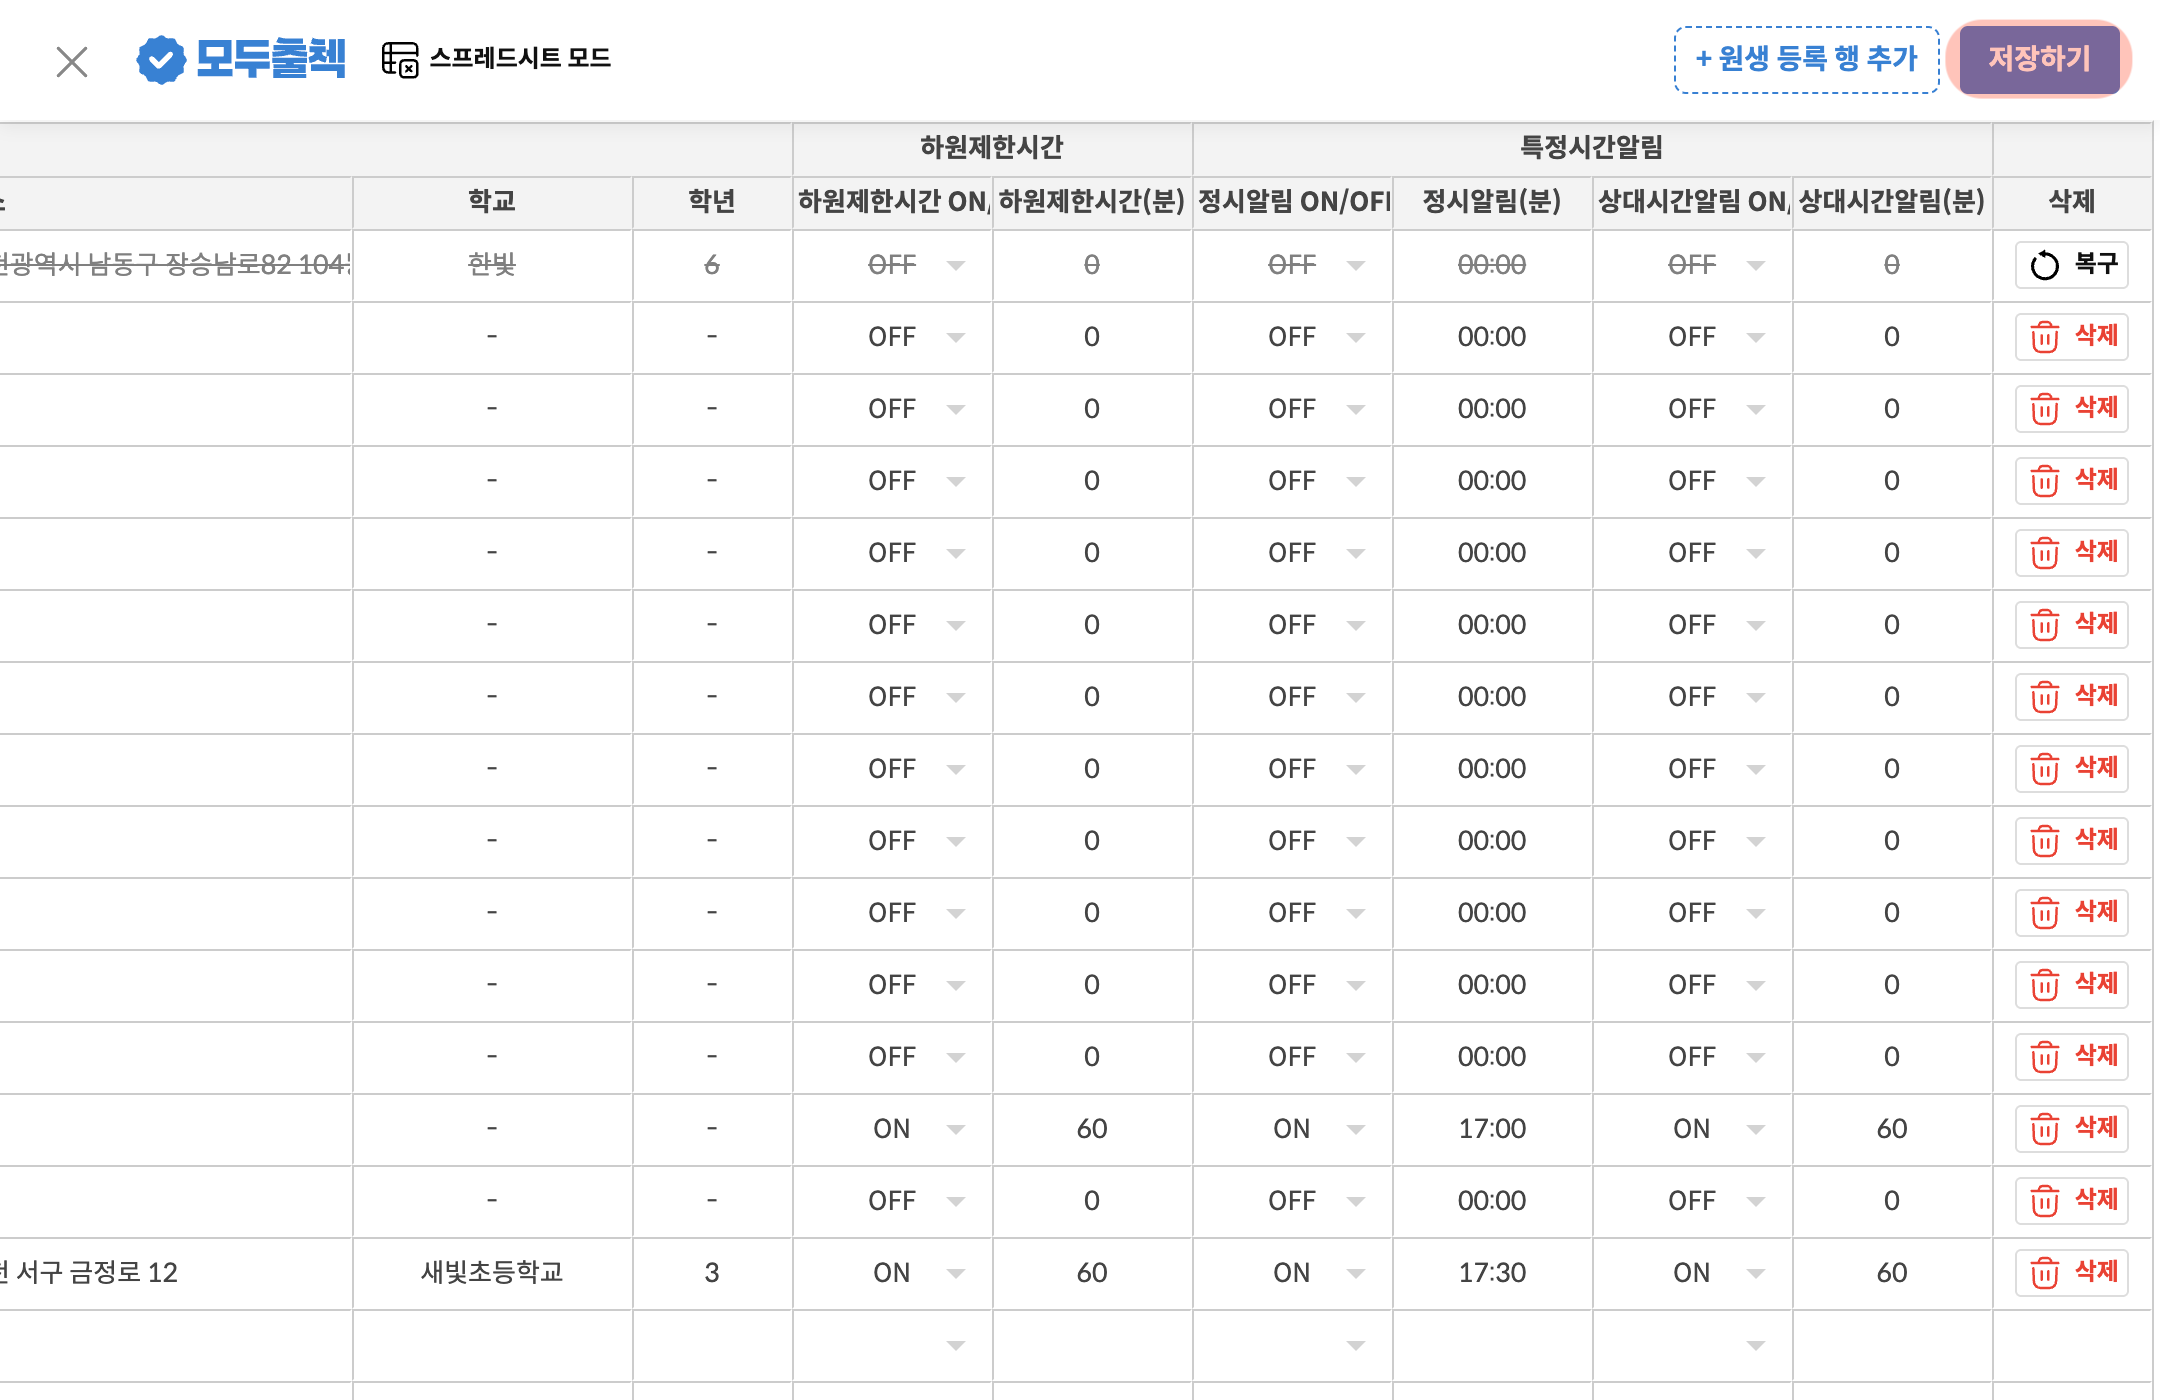This screenshot has width=2160, height=1400.
Task: Click the 스프레드시트 모드 spreadsheet icon
Action: (x=400, y=59)
